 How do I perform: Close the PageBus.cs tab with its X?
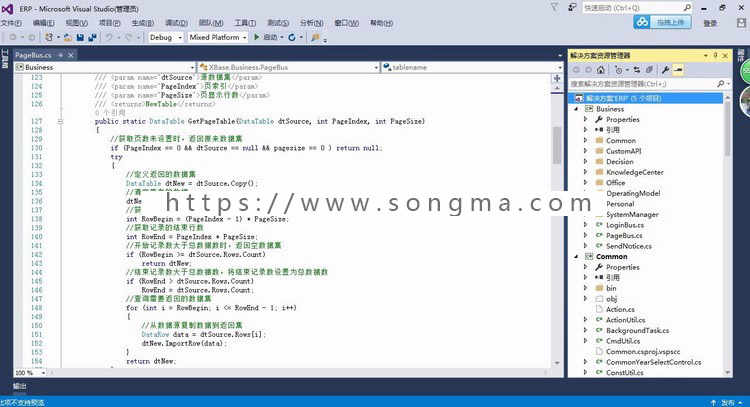[x=71, y=55]
